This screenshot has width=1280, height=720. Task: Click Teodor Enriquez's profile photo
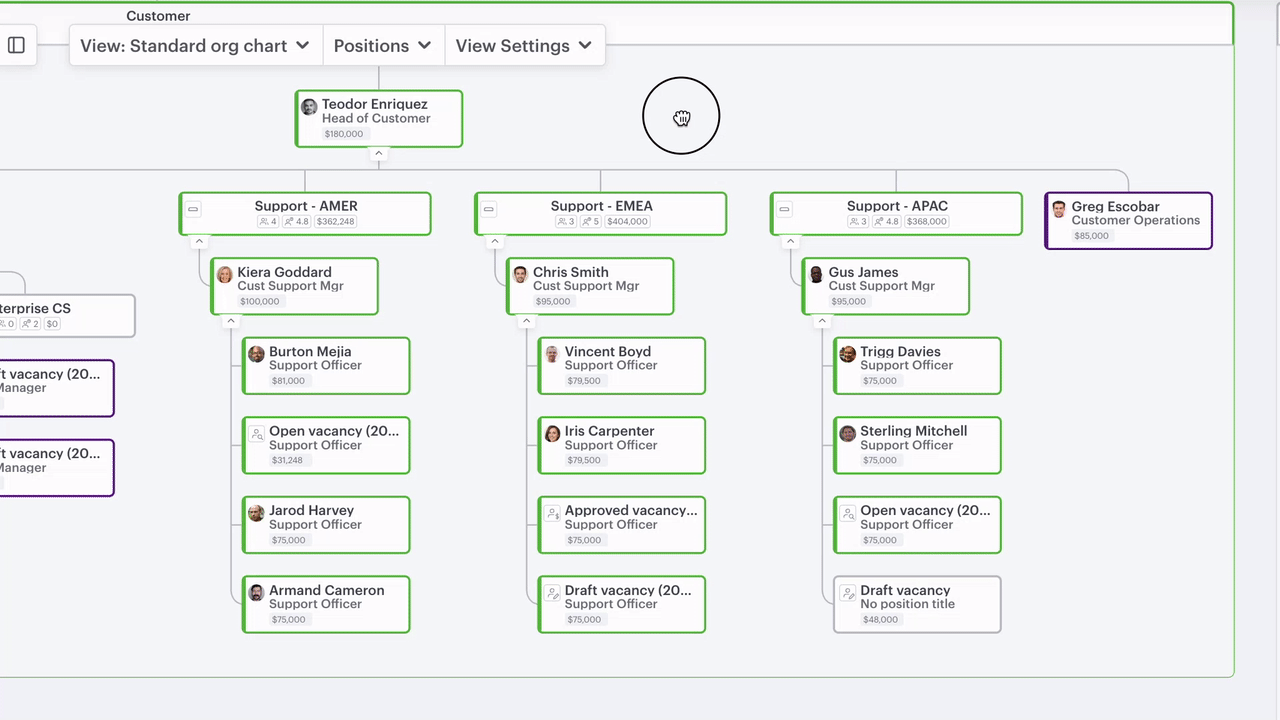point(310,107)
